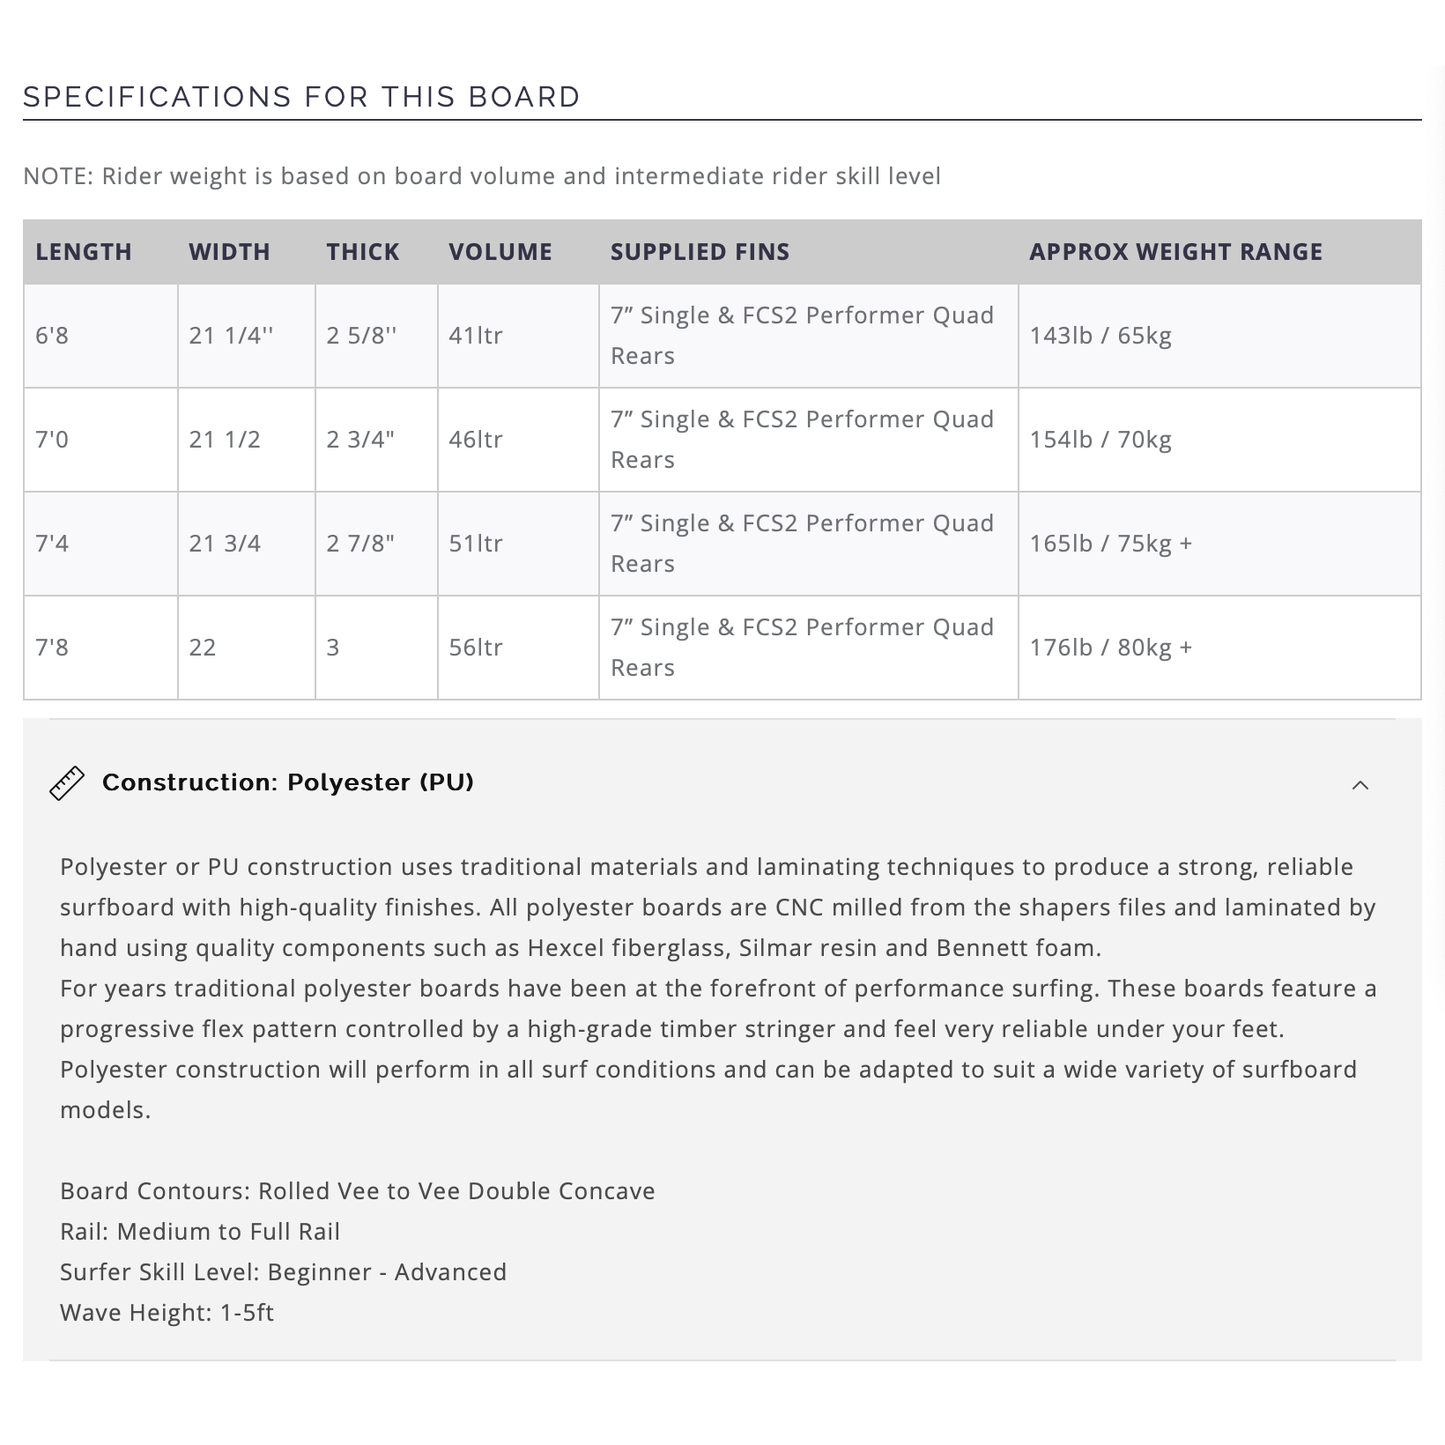The width and height of the screenshot is (1445, 1445).
Task: Select the SUPPLIED FINS column header
Action: (700, 252)
